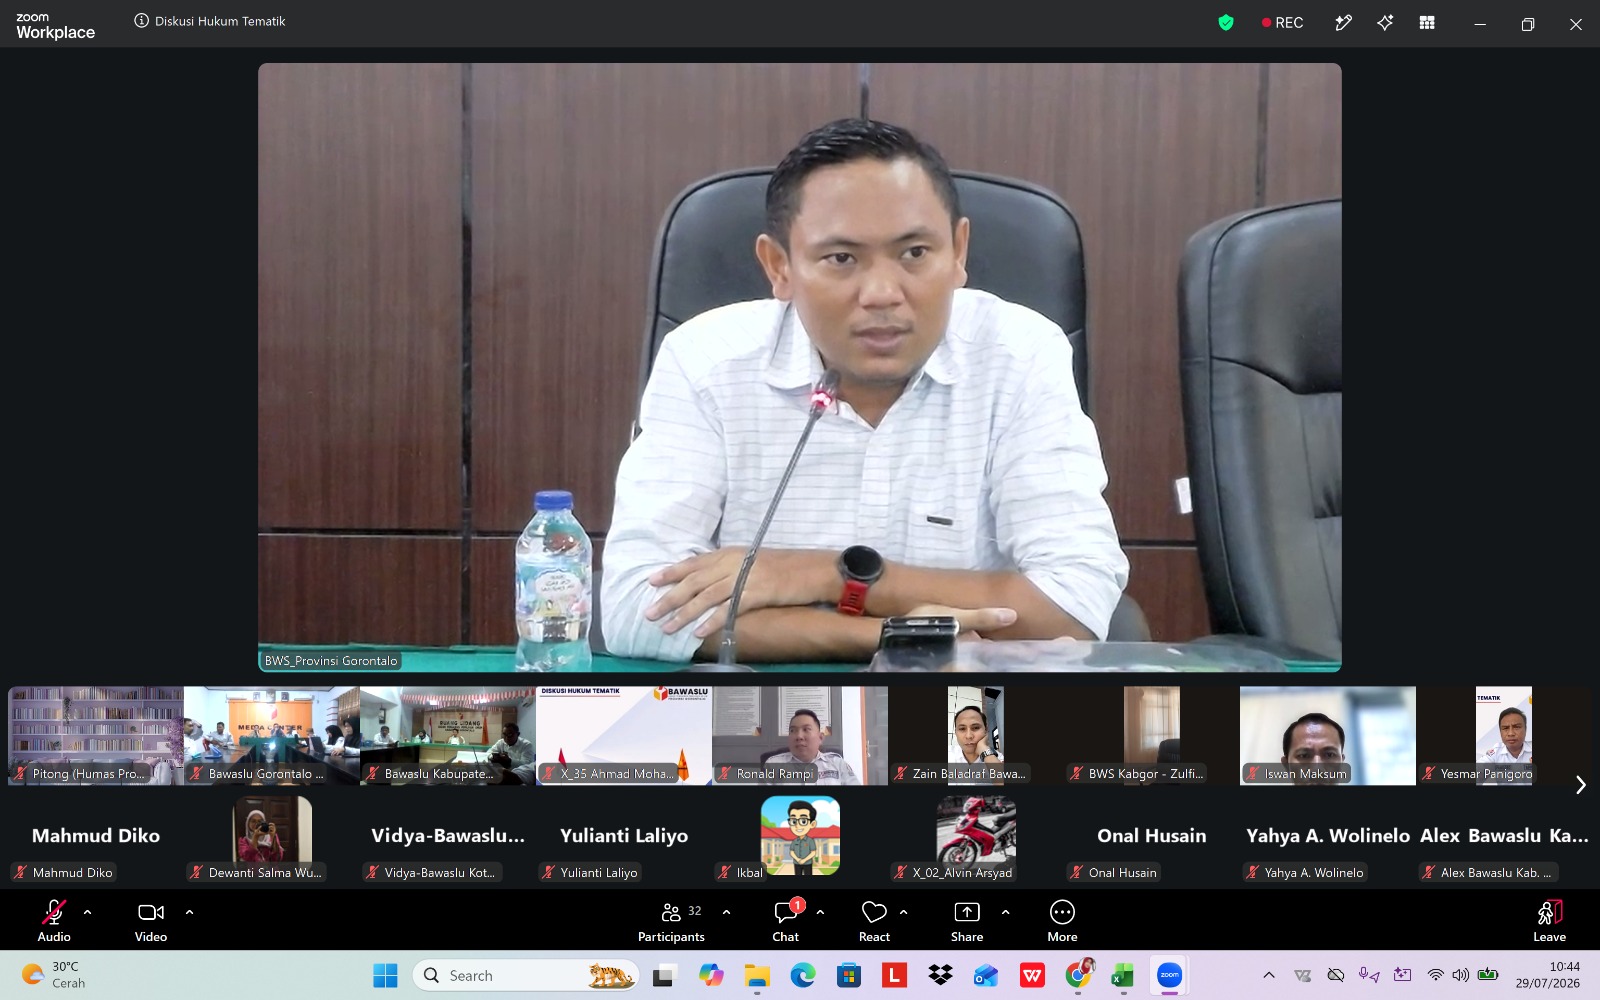Change layout with the View grid icon
This screenshot has height=1000, width=1600.
[1427, 22]
